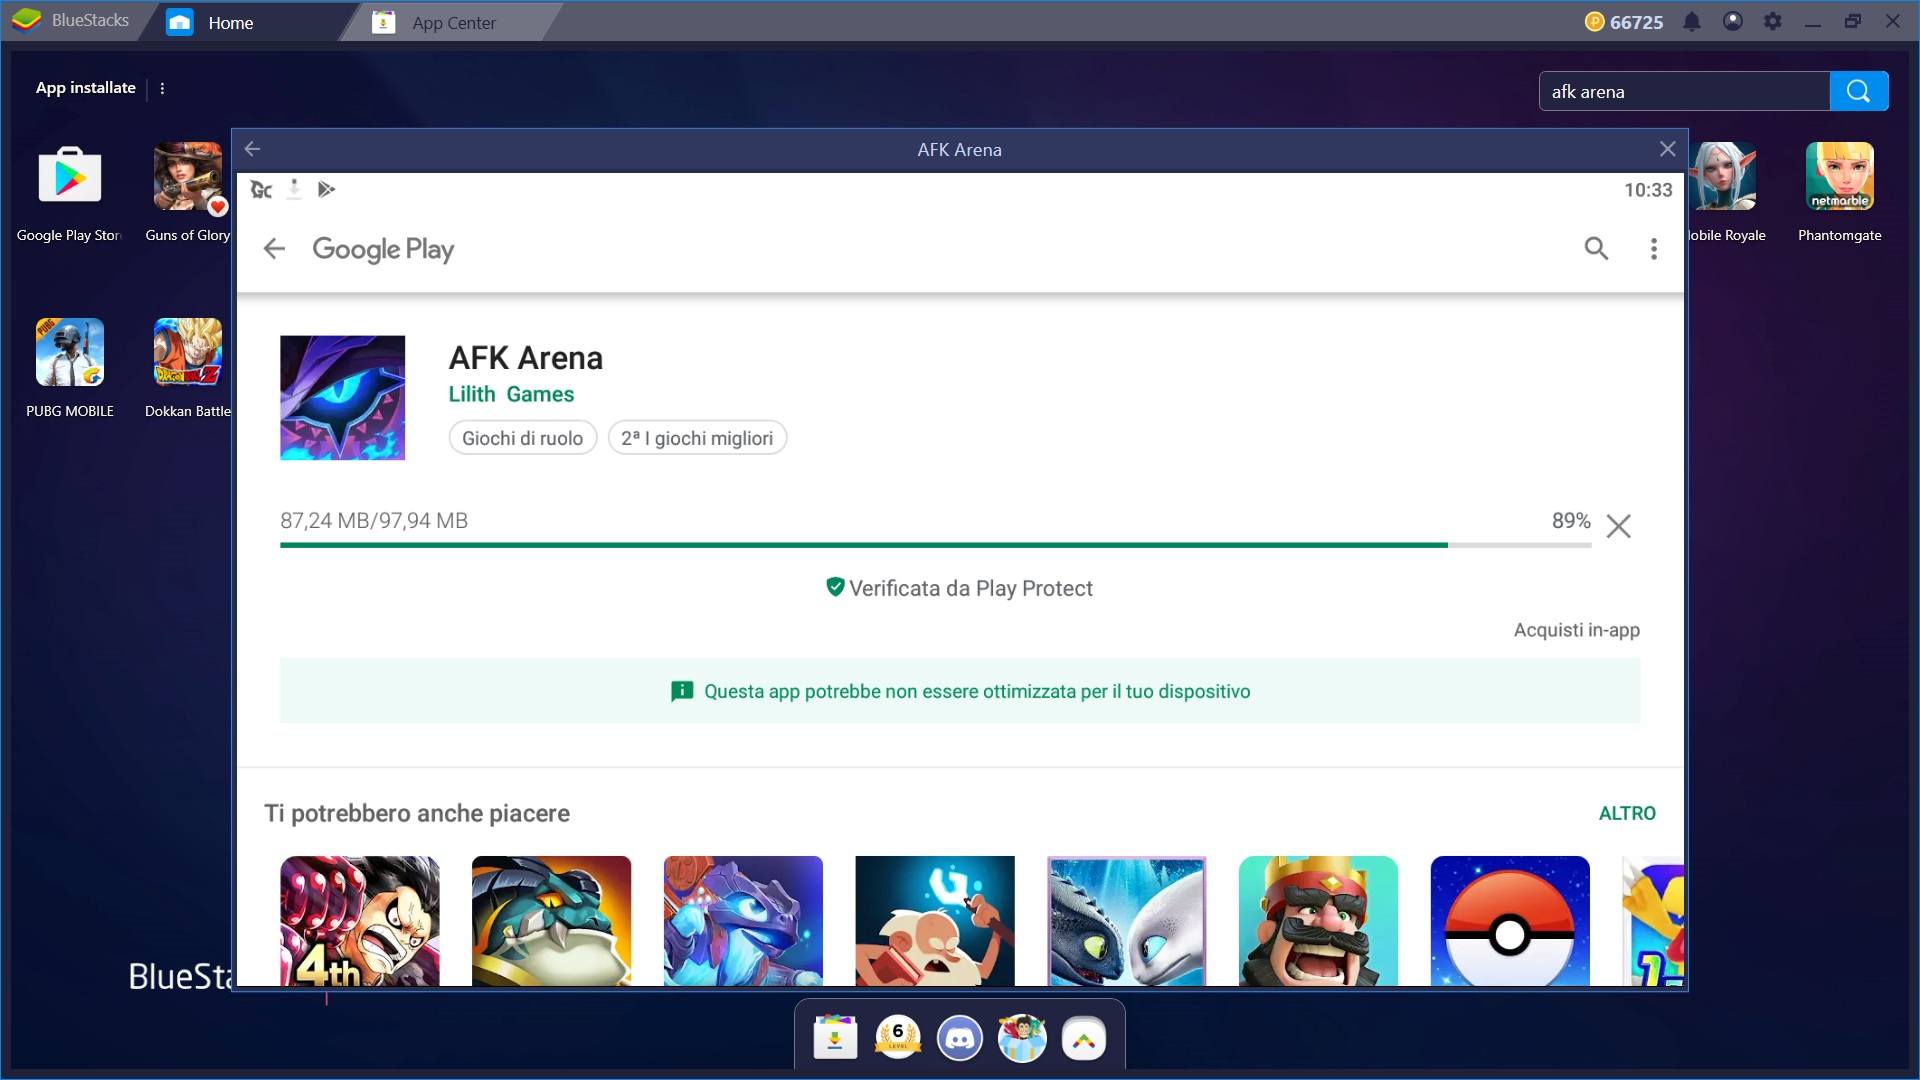Click the AFK Arena app icon image

tap(342, 397)
